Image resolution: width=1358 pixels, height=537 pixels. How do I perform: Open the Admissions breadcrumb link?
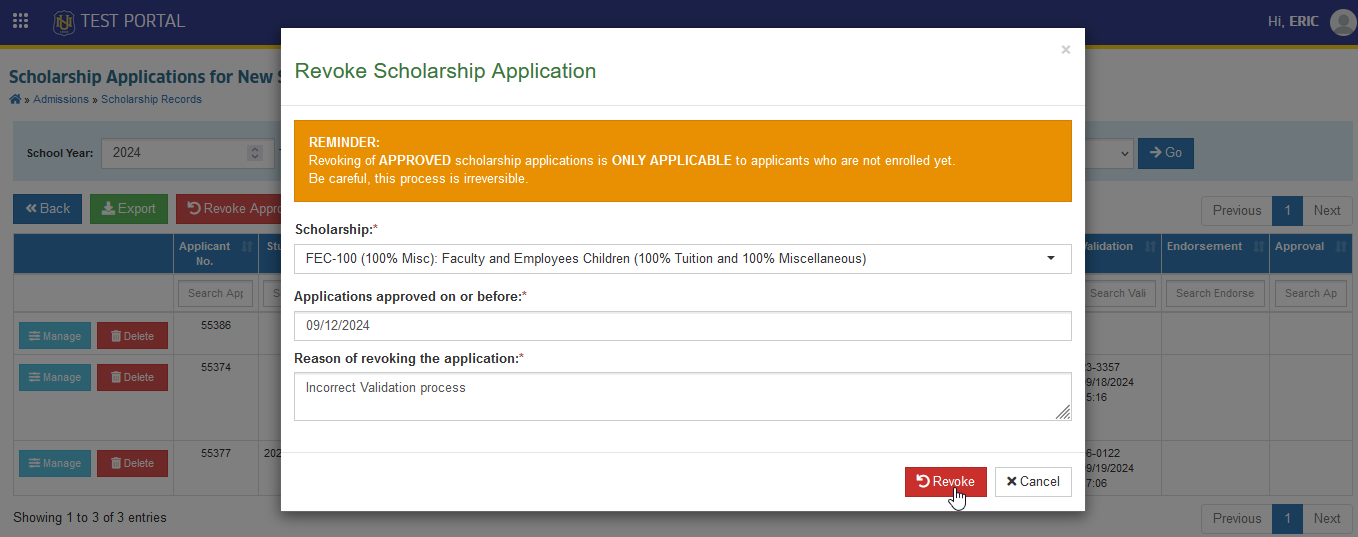click(x=61, y=99)
